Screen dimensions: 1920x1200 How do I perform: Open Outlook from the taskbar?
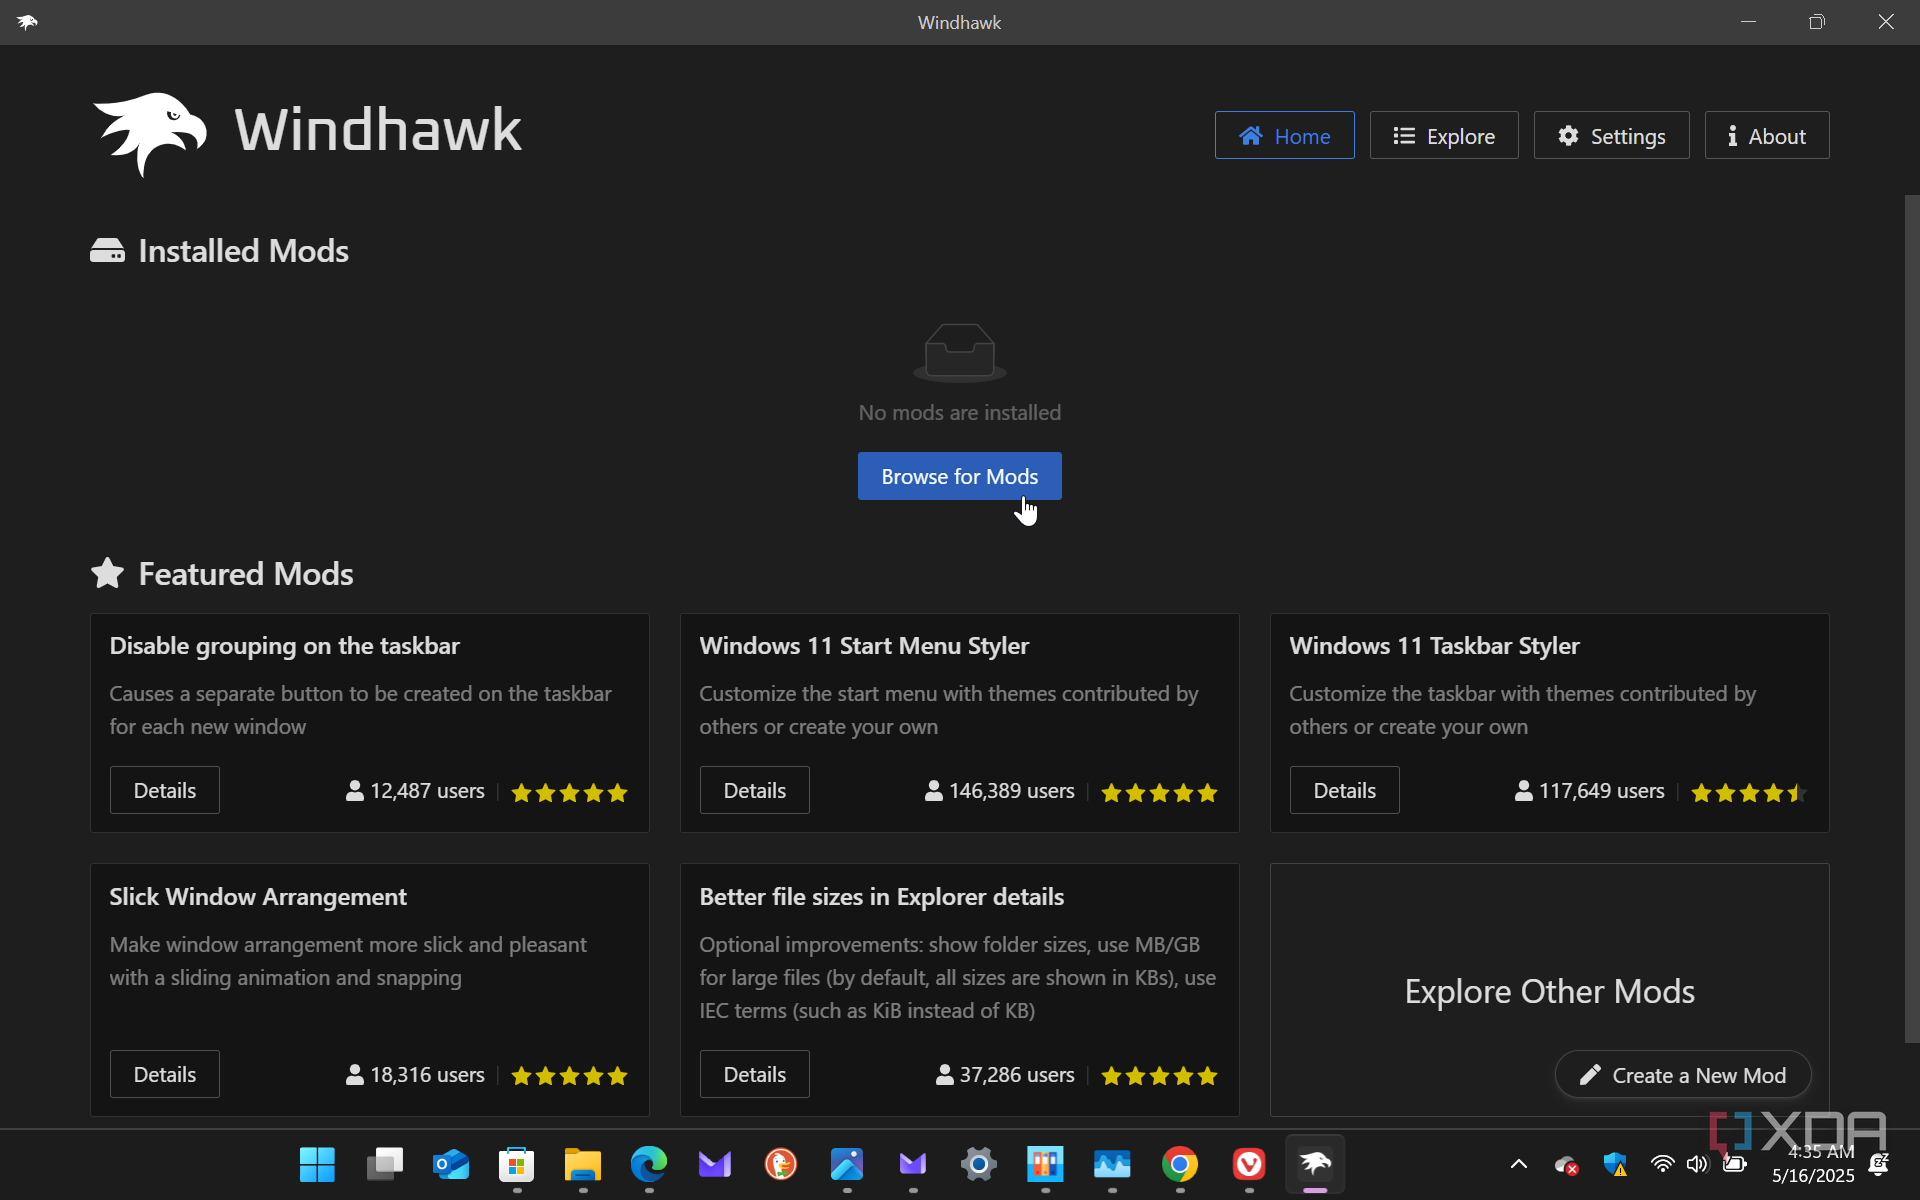pyautogui.click(x=451, y=1164)
